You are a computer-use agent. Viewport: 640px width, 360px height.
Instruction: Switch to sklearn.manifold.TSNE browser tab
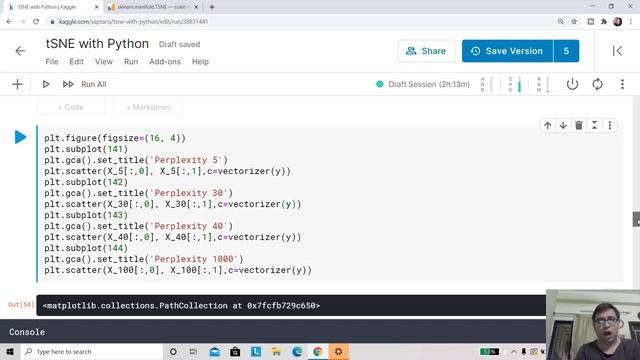[152, 7]
